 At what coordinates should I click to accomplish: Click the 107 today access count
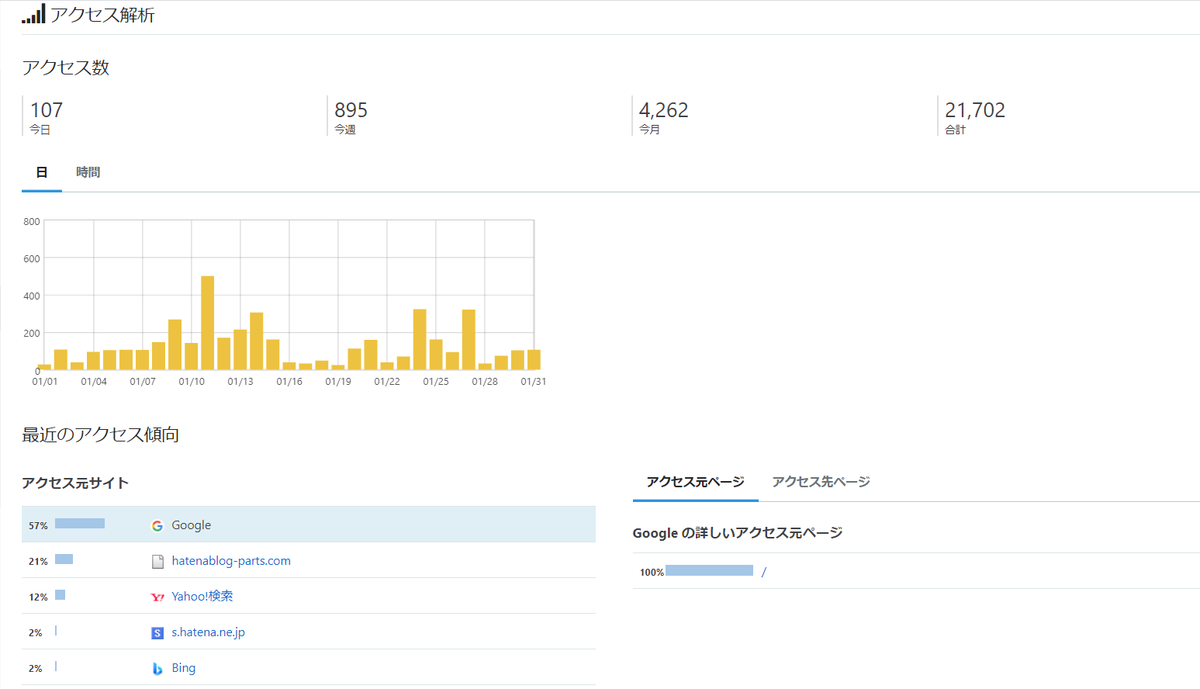46,110
